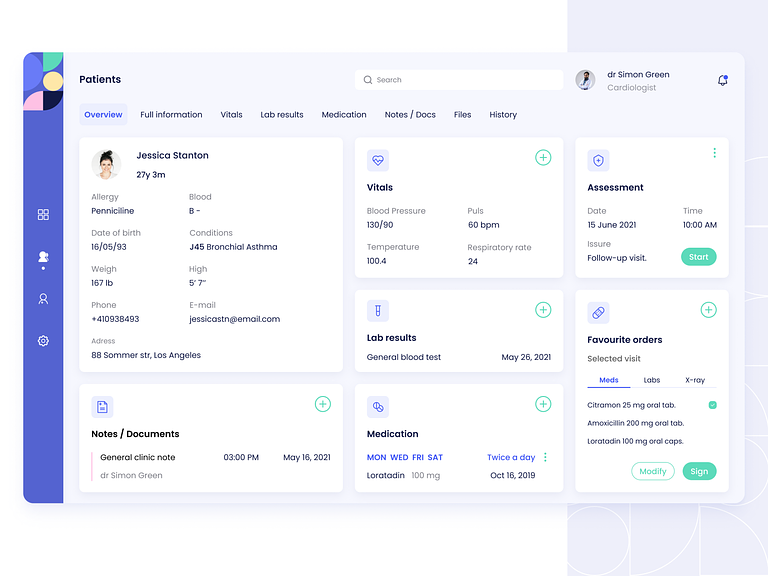This screenshot has width=768, height=576.
Task: Select Meds tab in Favourite orders
Action: [x=609, y=380]
